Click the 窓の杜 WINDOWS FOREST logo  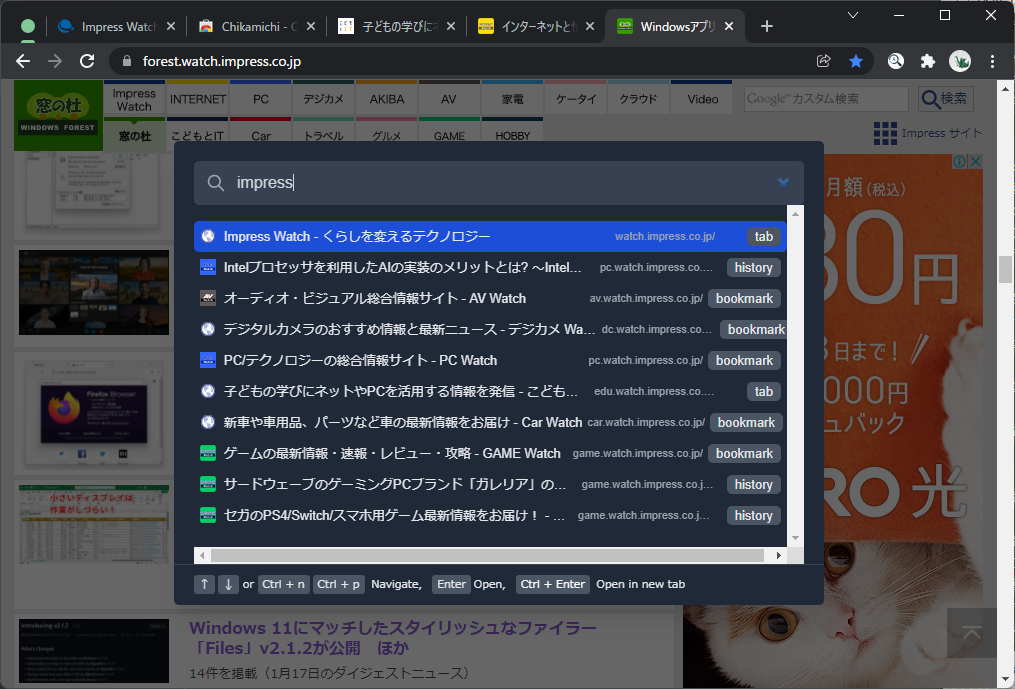tap(57, 112)
